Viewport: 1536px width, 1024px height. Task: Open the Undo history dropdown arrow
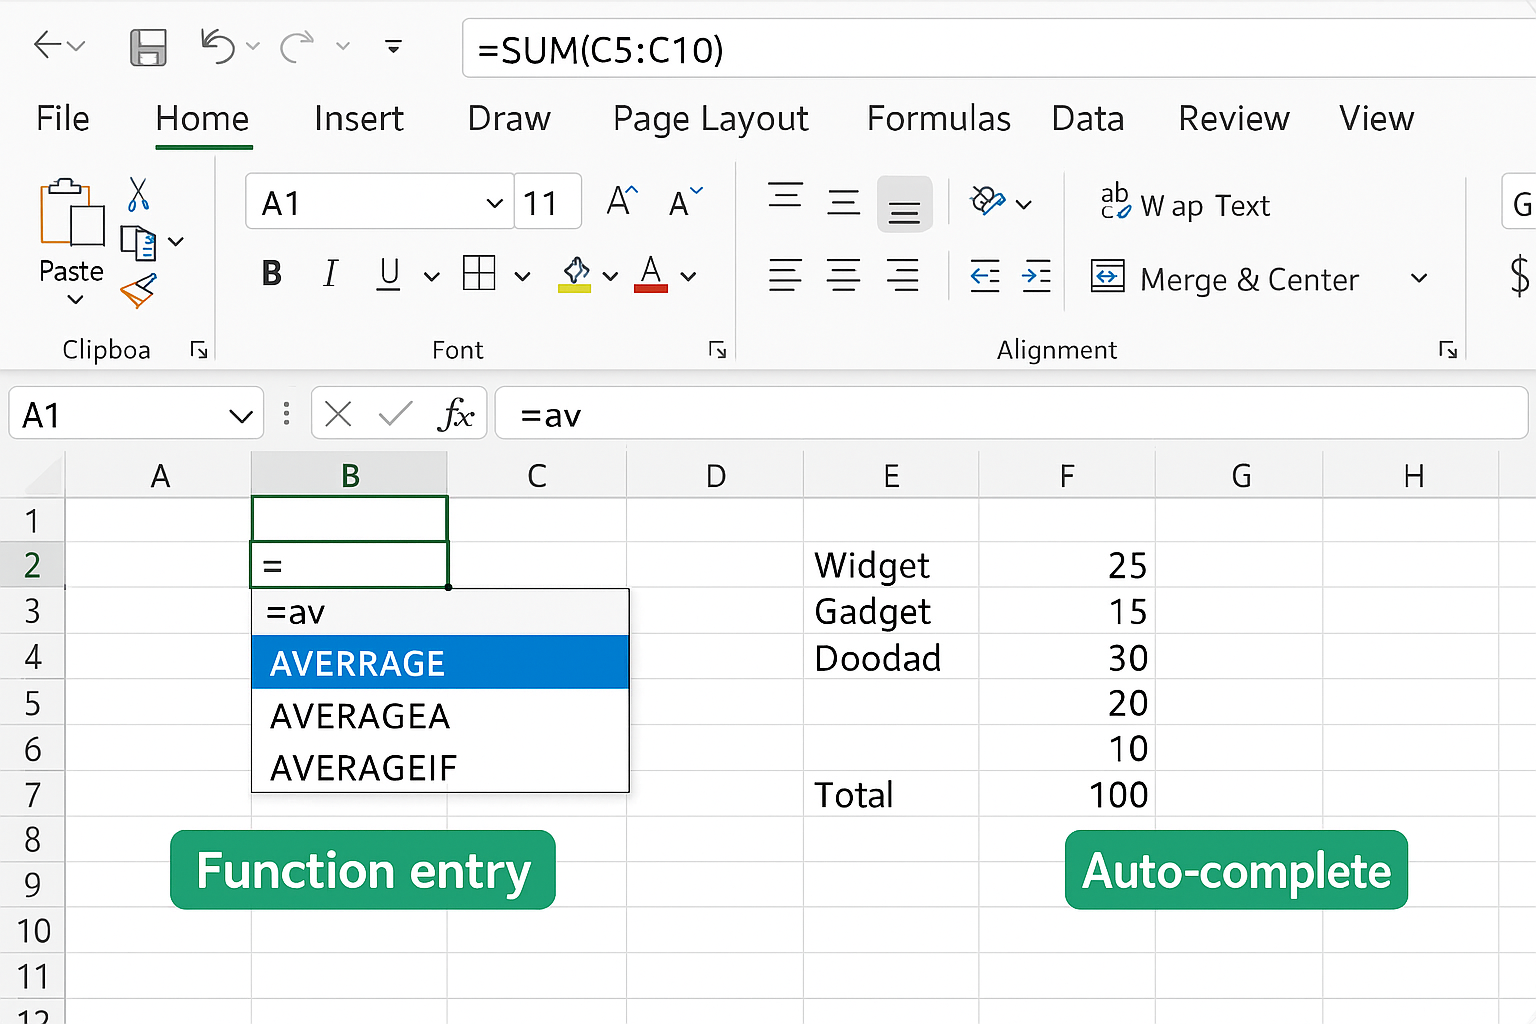tap(252, 46)
